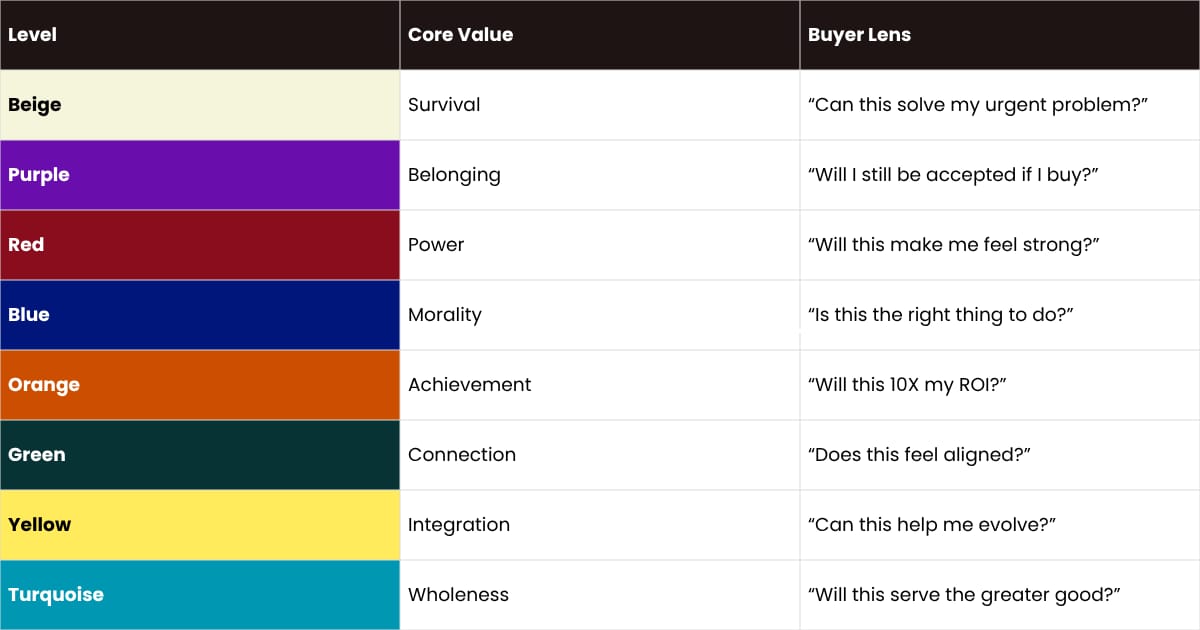
Task: Select the Blue level cell
Action: point(200,315)
